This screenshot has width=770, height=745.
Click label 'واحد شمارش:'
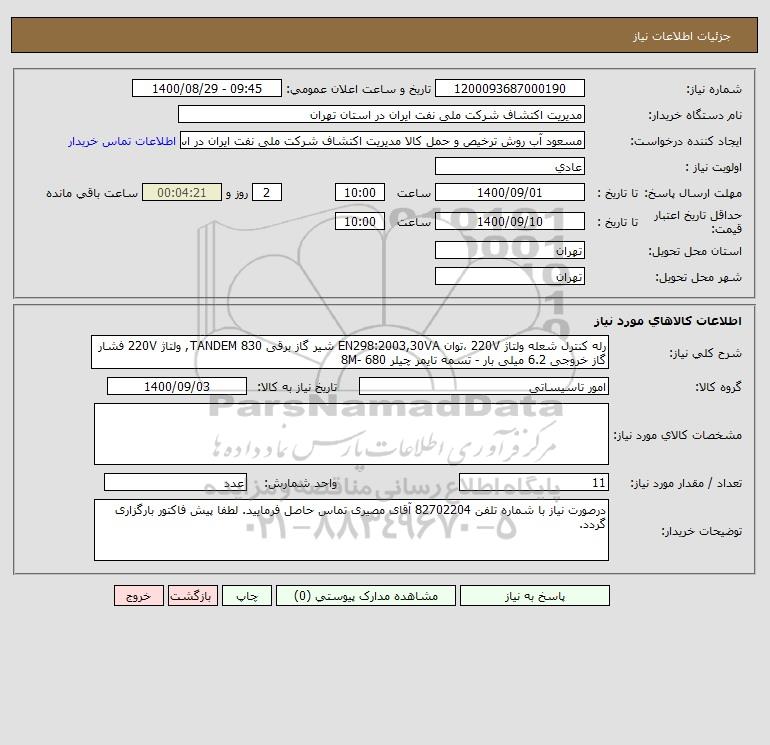pyautogui.click(x=301, y=483)
